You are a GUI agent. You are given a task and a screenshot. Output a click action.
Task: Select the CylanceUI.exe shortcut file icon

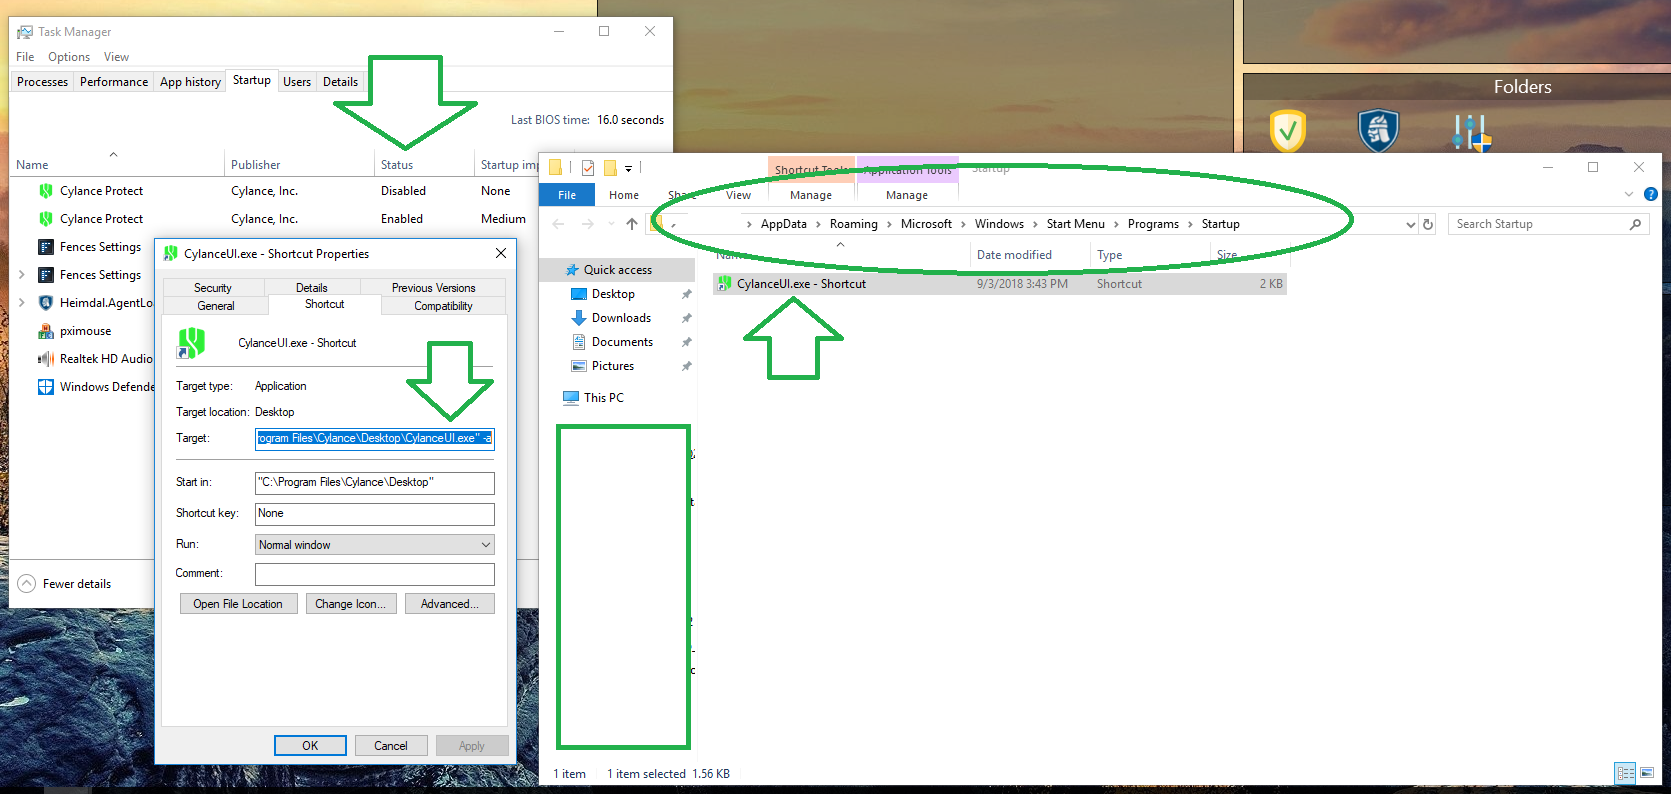[724, 284]
